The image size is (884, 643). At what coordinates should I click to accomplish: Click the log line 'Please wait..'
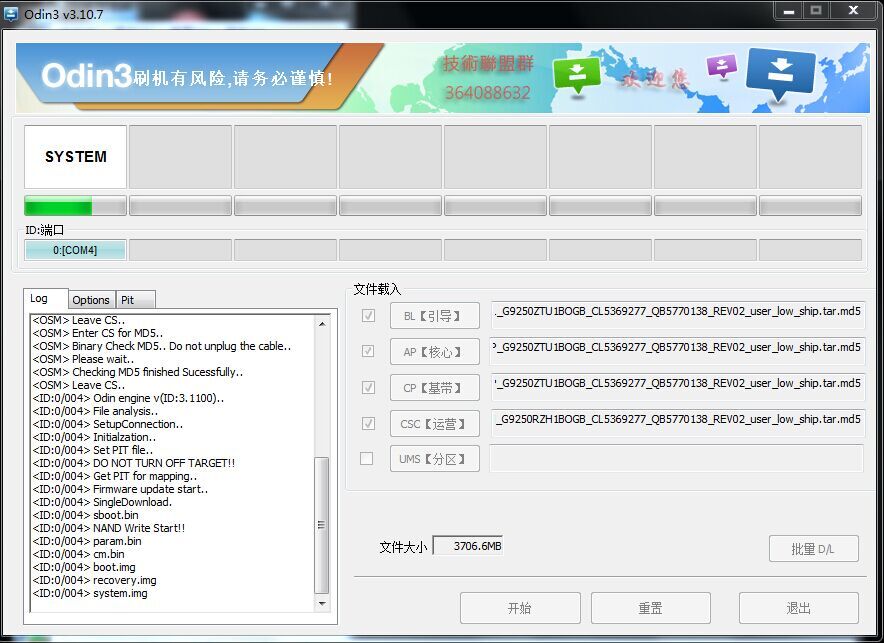[x=83, y=359]
